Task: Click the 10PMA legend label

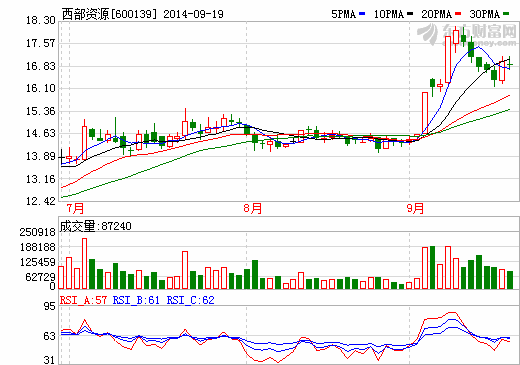Action: click(x=389, y=14)
